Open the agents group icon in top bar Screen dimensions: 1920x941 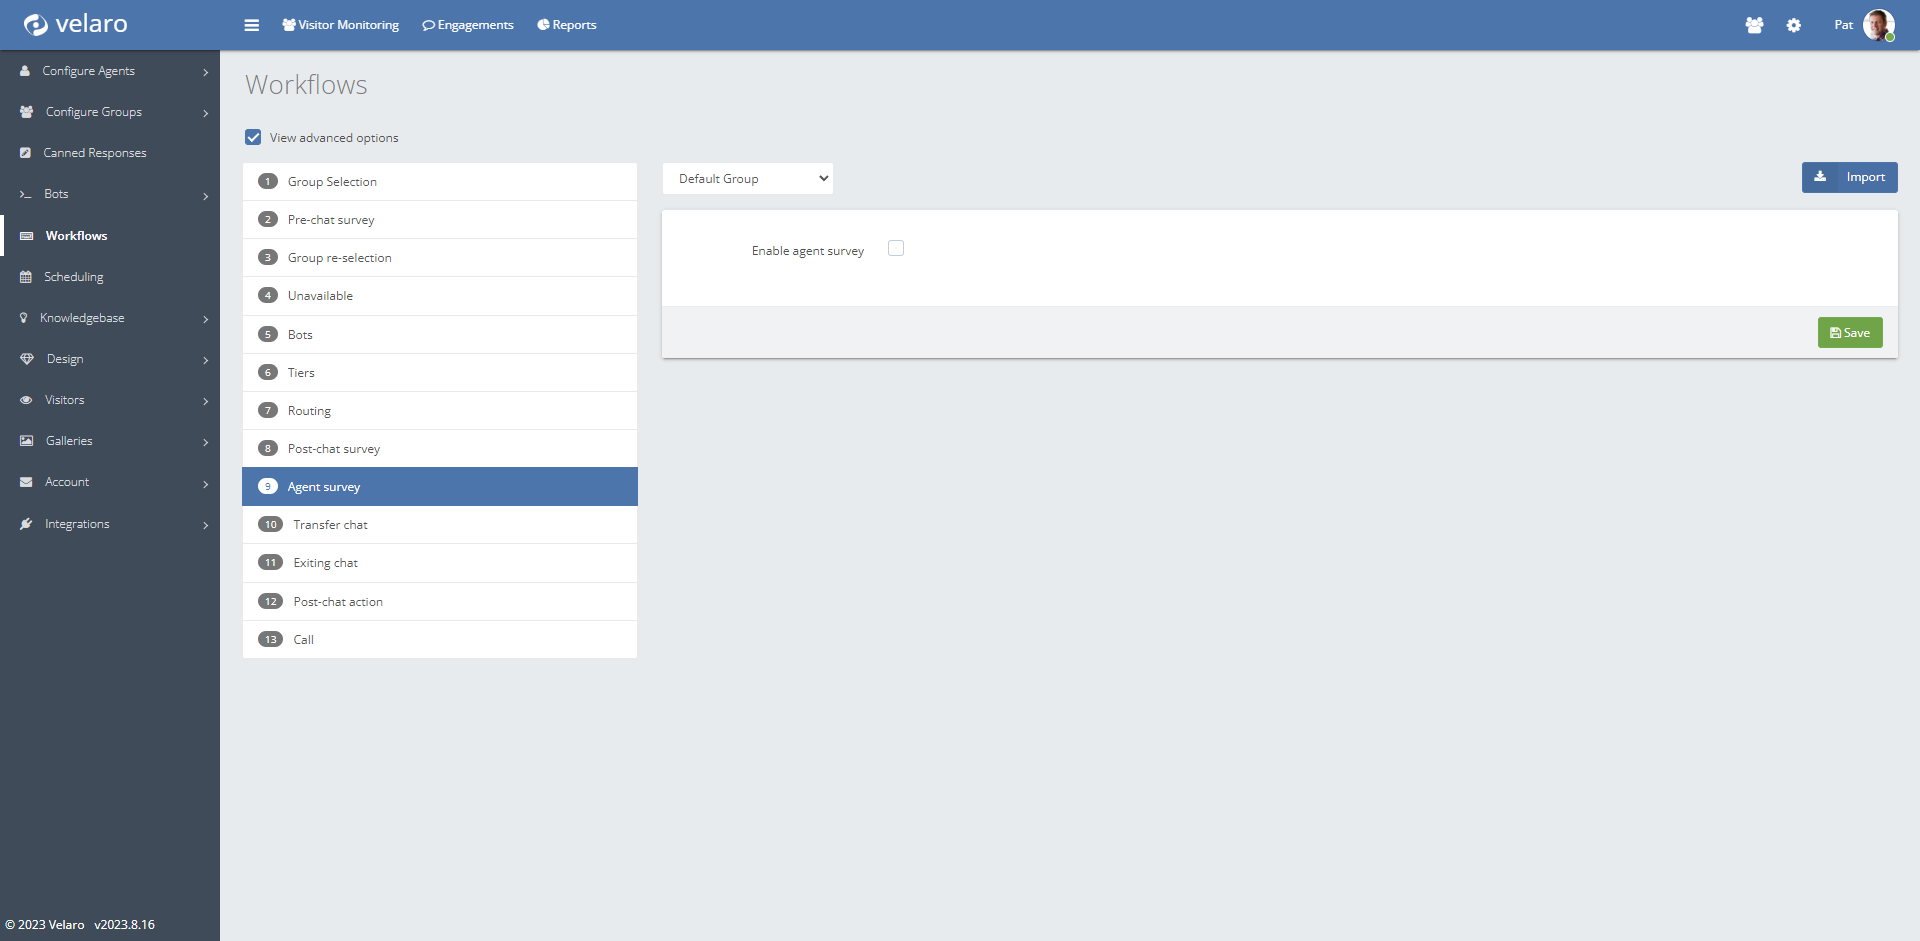[x=1754, y=25]
